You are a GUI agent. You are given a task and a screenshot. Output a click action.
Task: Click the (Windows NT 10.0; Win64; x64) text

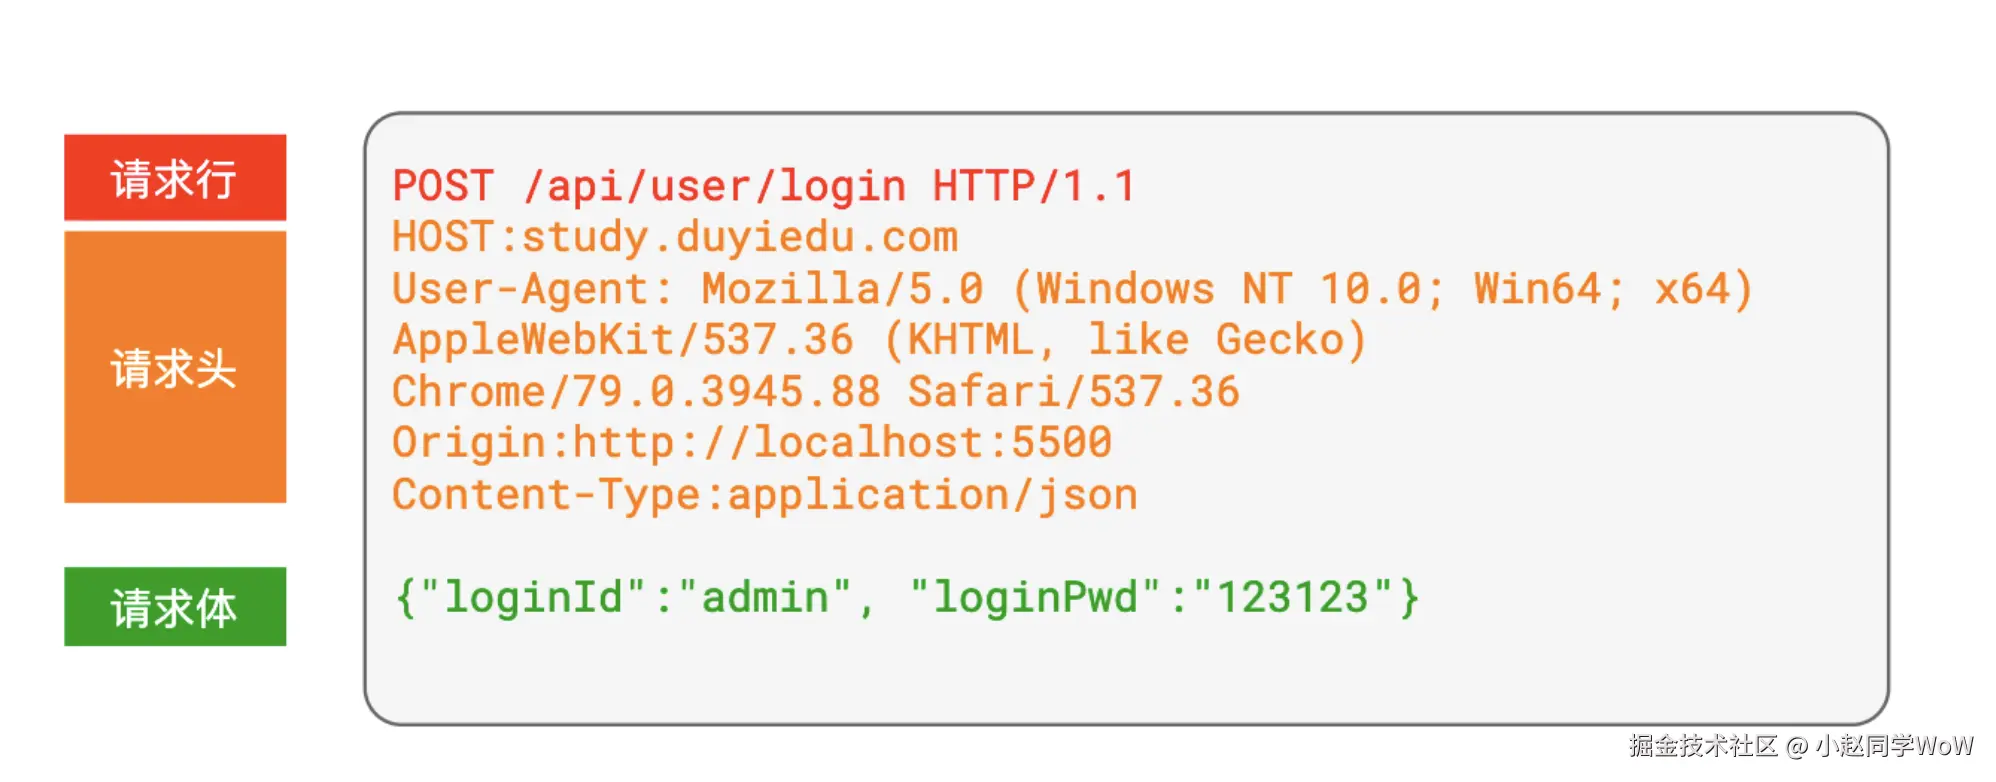(x=1382, y=289)
